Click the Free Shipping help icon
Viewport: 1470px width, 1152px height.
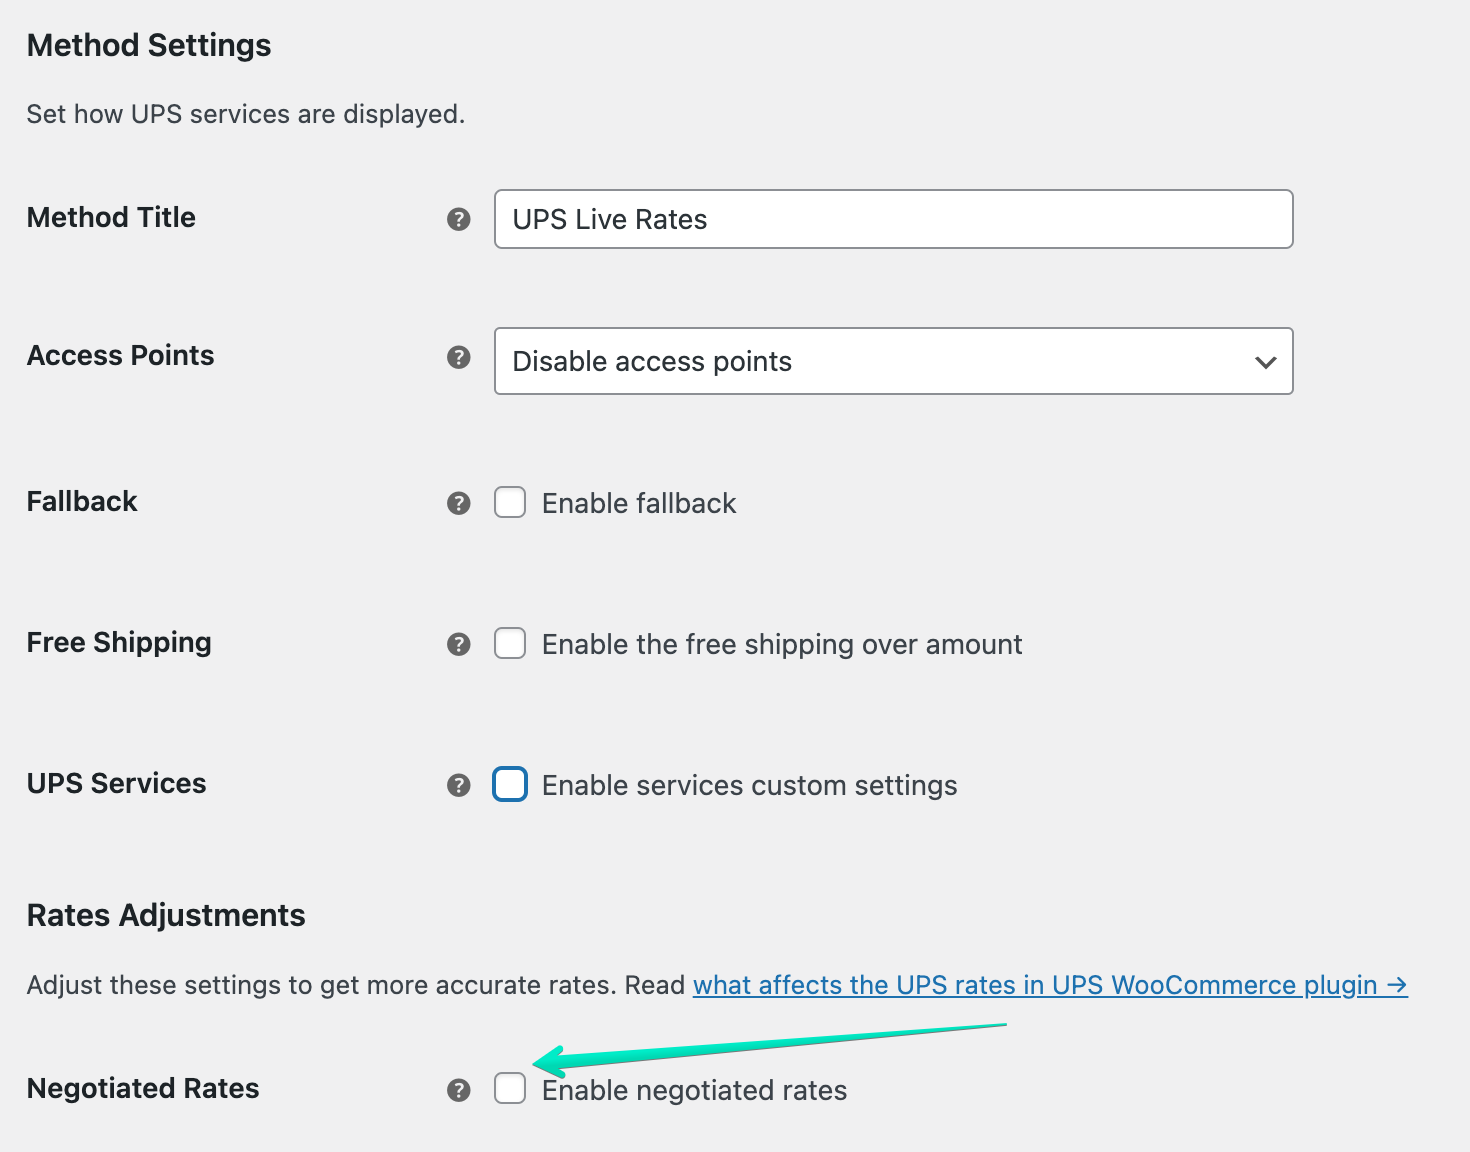[x=458, y=644]
